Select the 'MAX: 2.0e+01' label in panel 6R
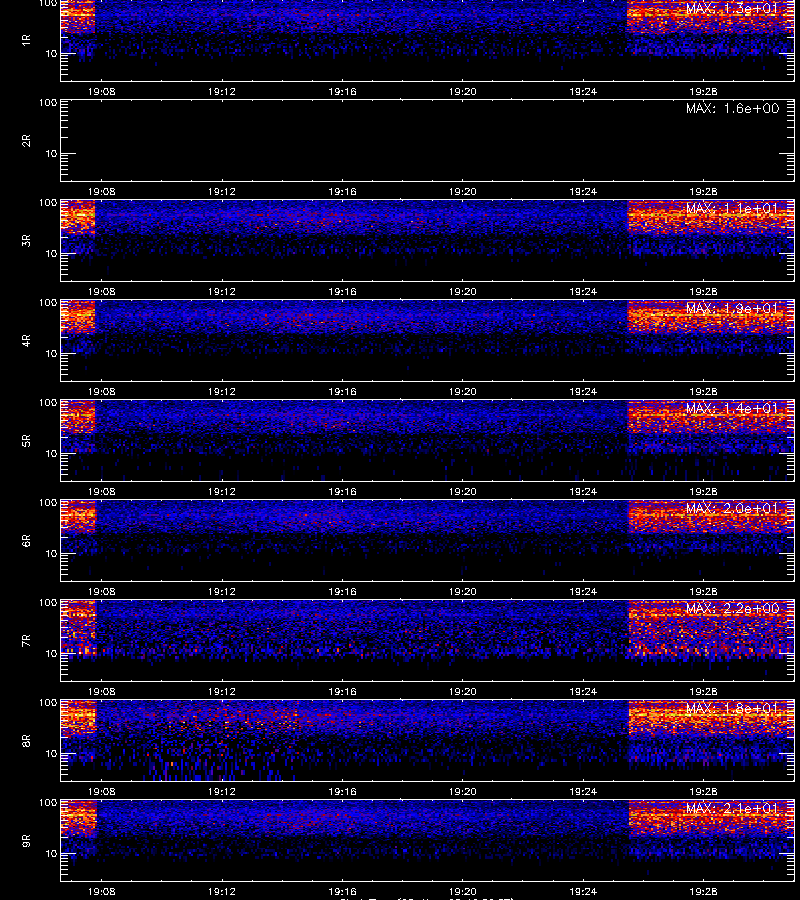Viewport: 800px width, 900px height. coord(732,508)
